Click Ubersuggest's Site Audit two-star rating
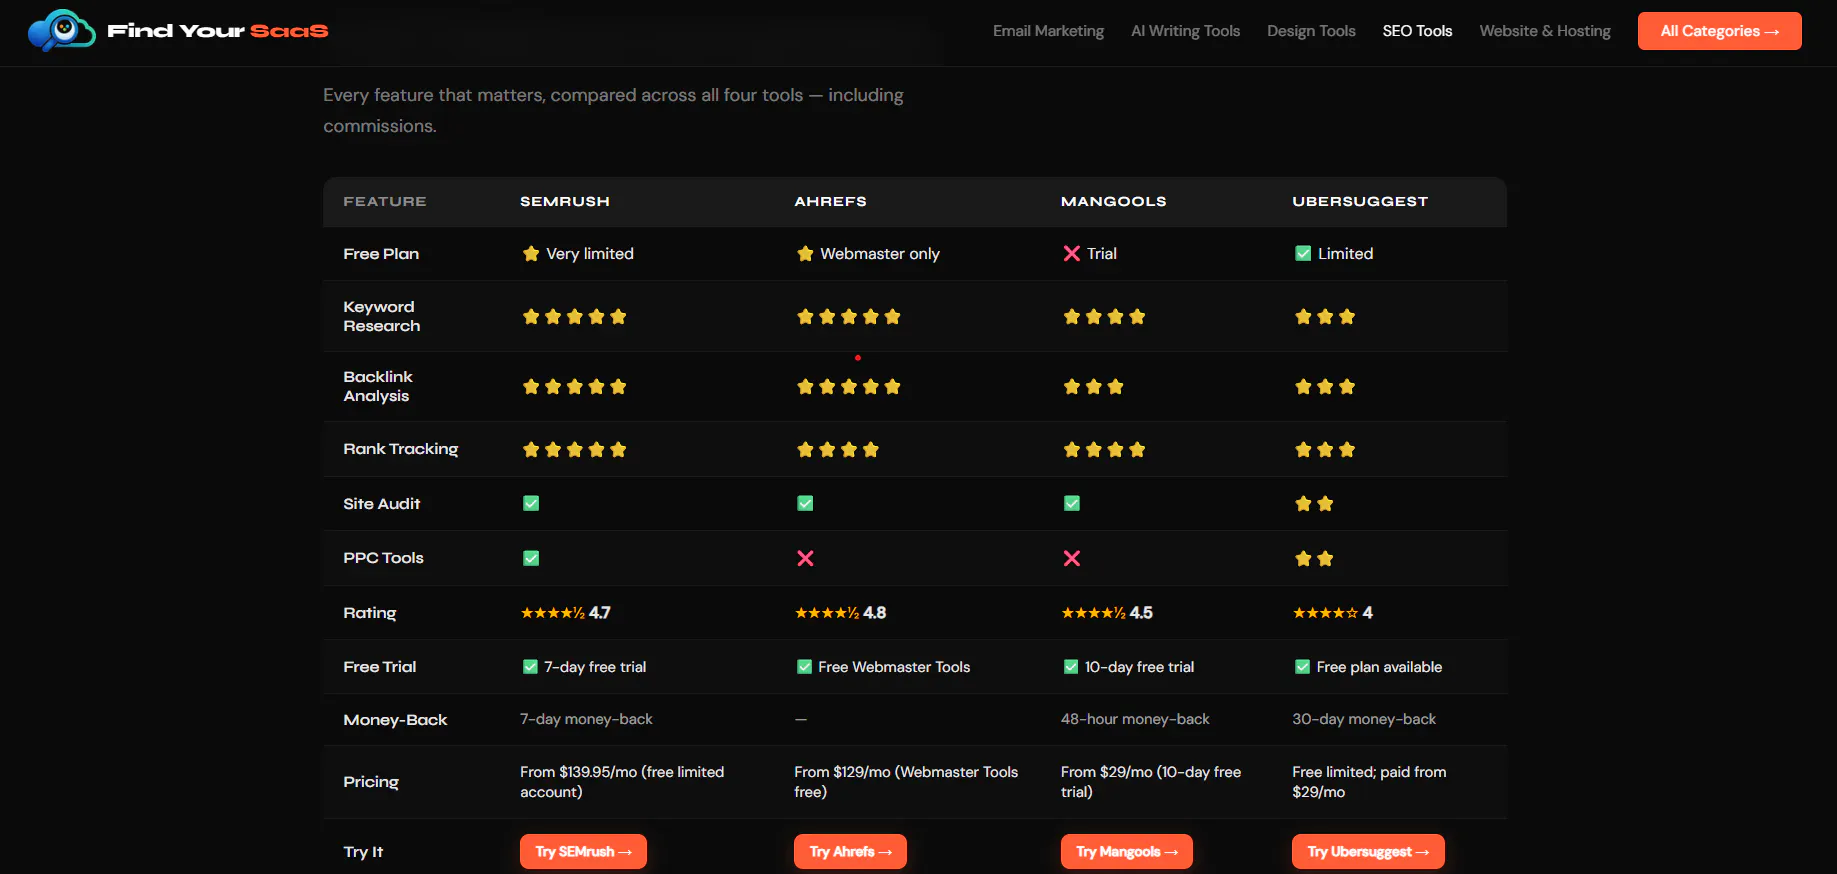This screenshot has height=874, width=1837. pyautogui.click(x=1314, y=504)
